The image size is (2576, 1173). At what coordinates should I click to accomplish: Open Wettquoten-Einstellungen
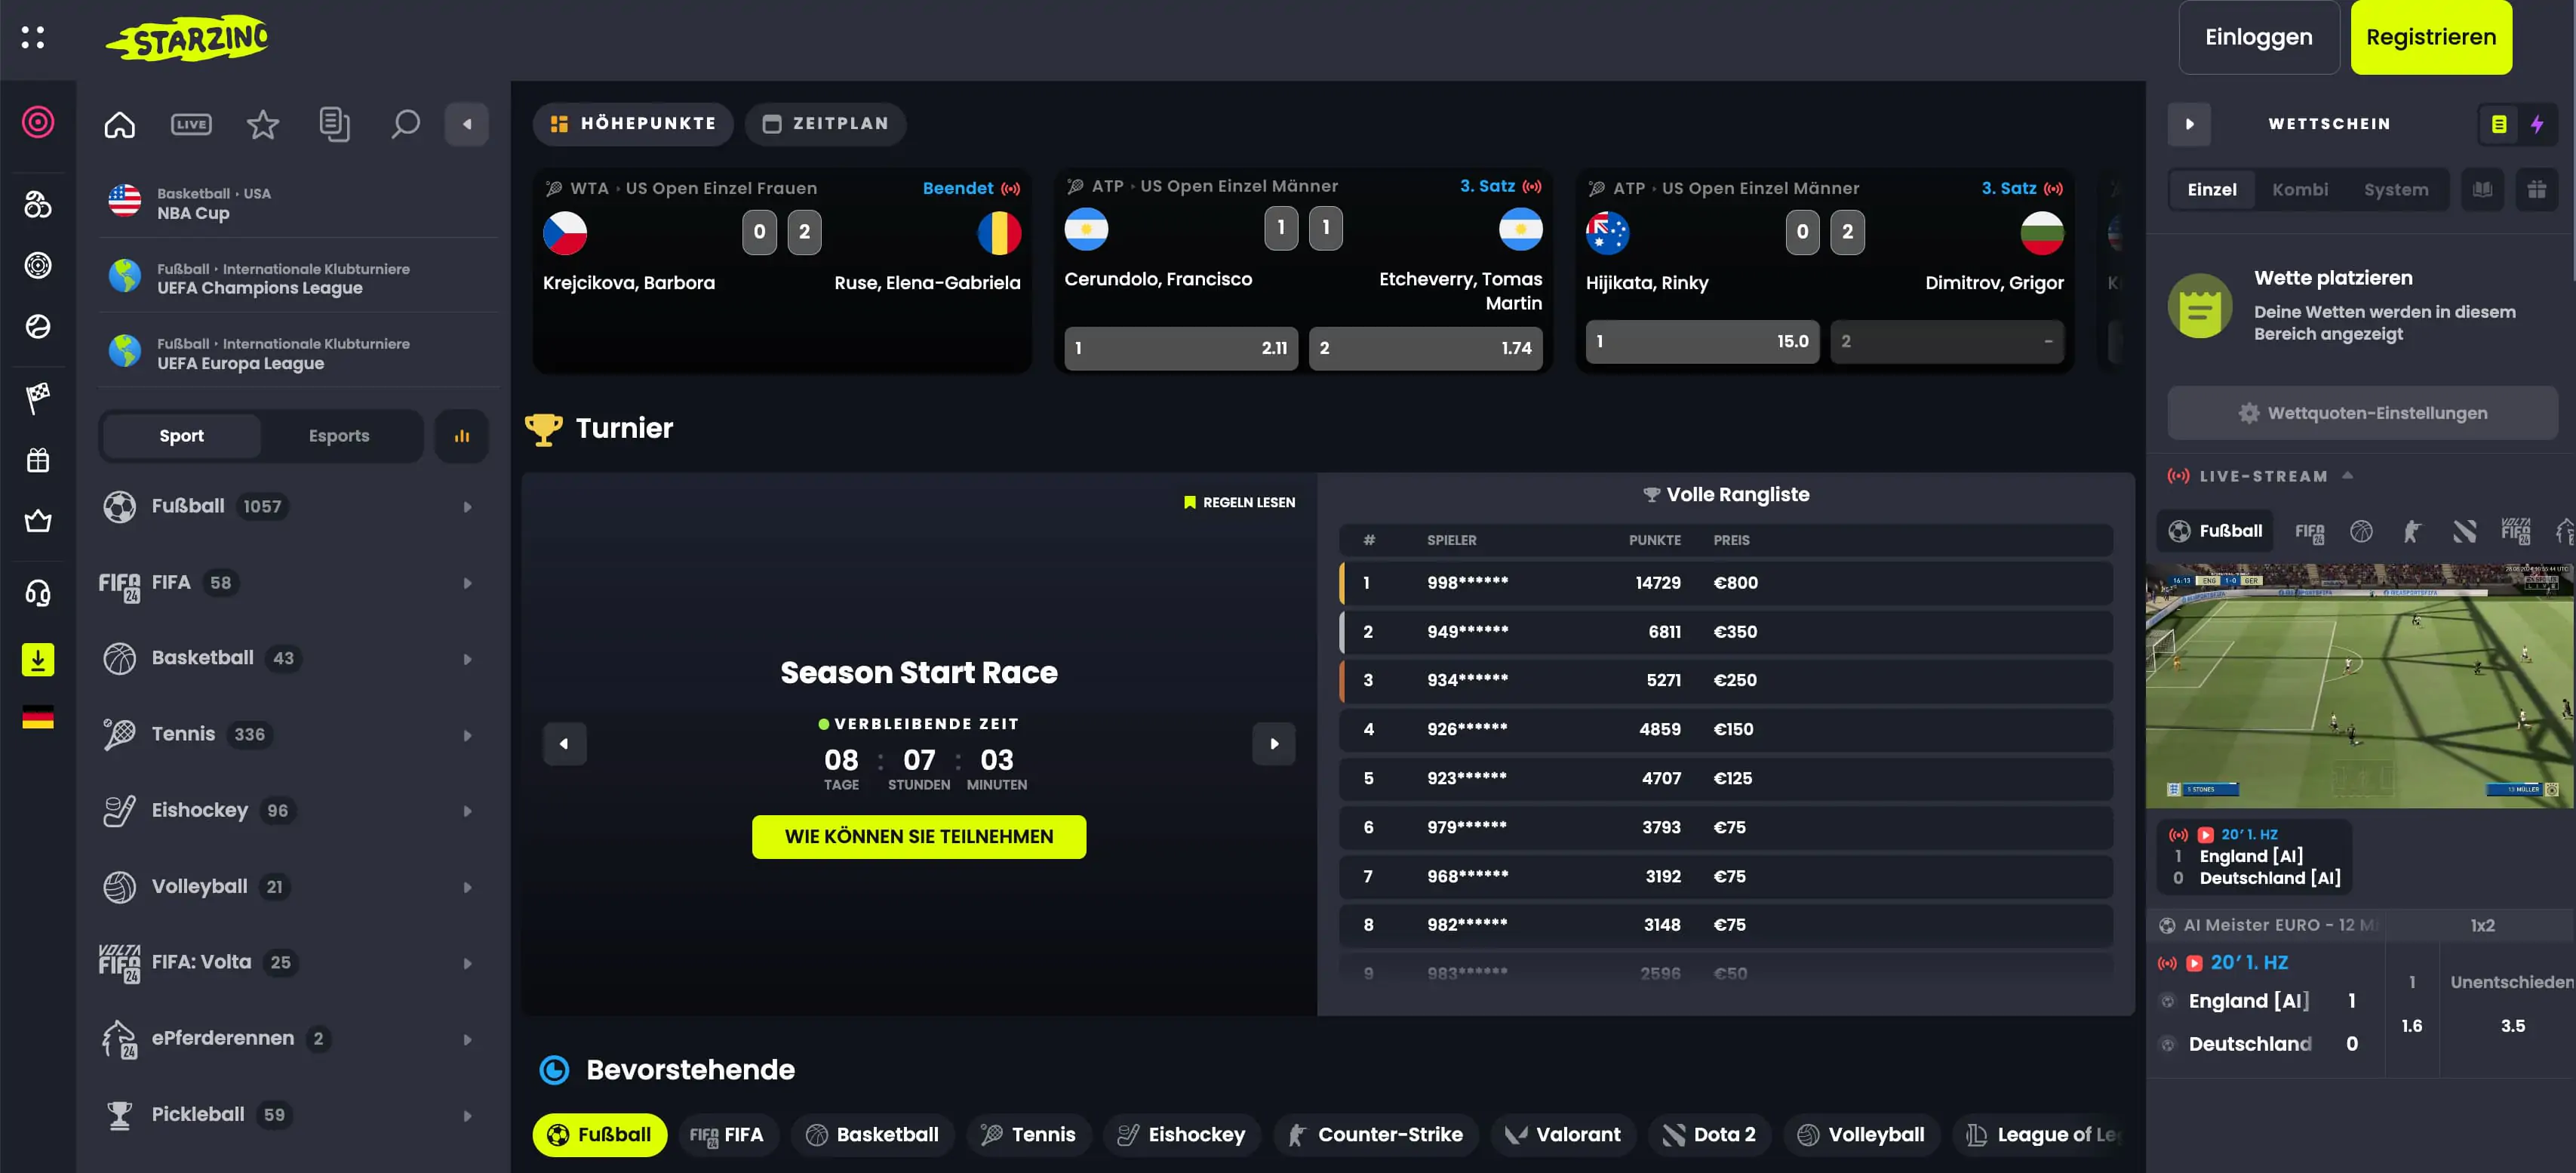point(2362,413)
